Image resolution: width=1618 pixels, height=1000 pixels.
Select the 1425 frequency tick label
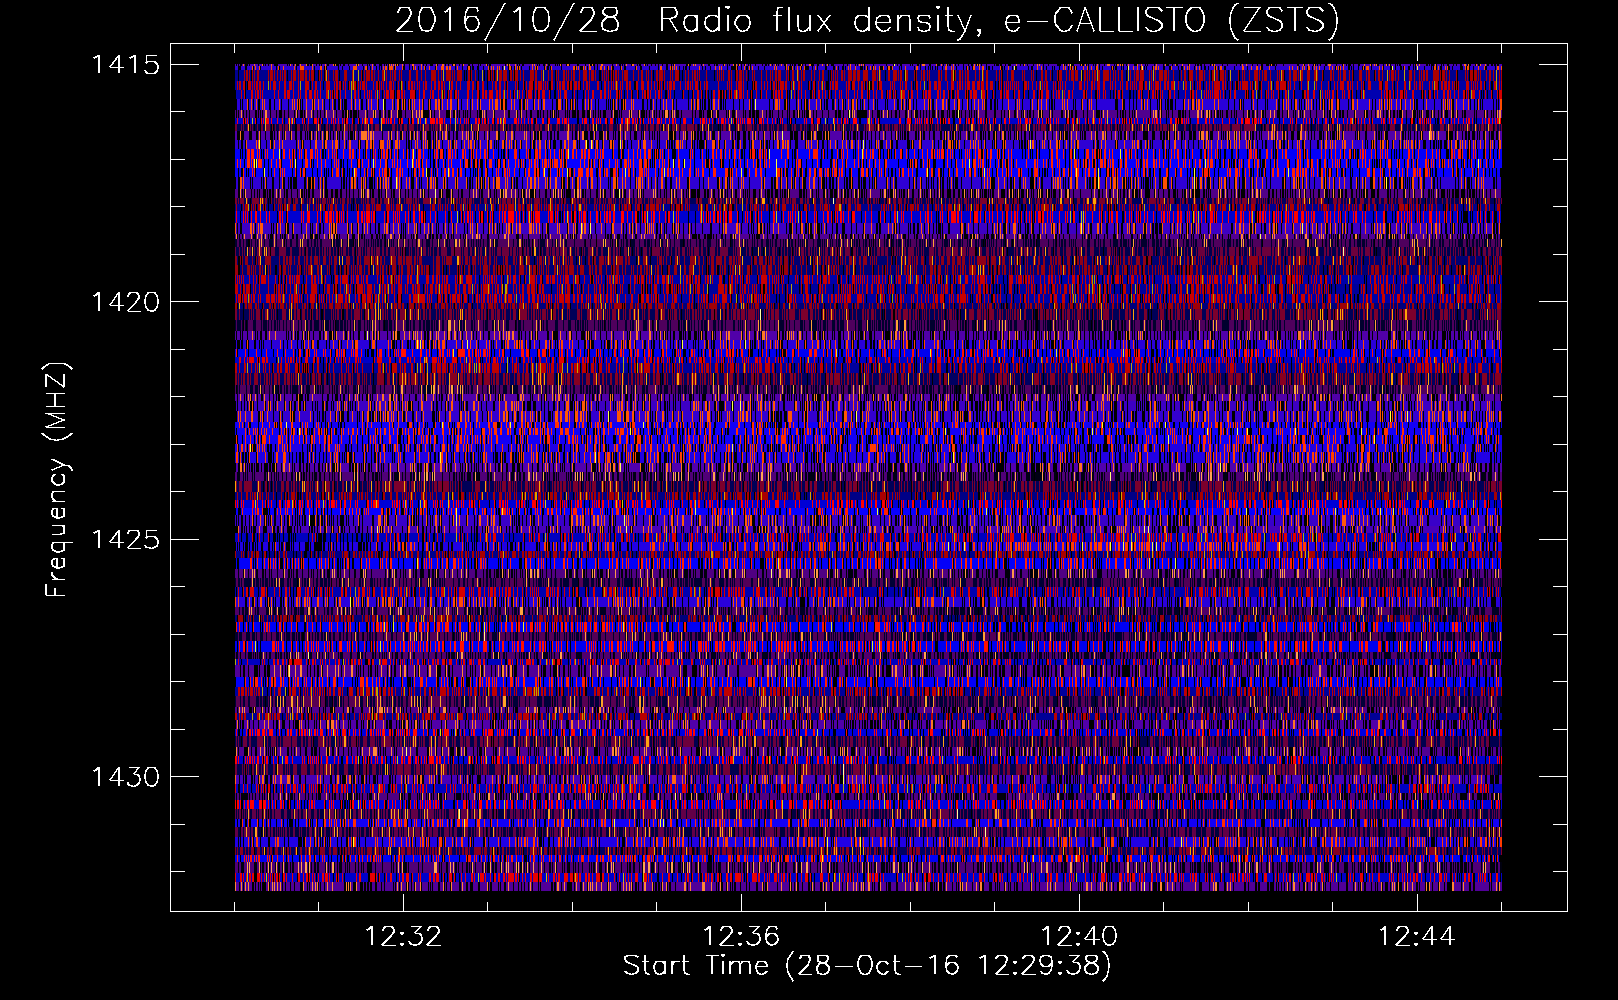(125, 540)
